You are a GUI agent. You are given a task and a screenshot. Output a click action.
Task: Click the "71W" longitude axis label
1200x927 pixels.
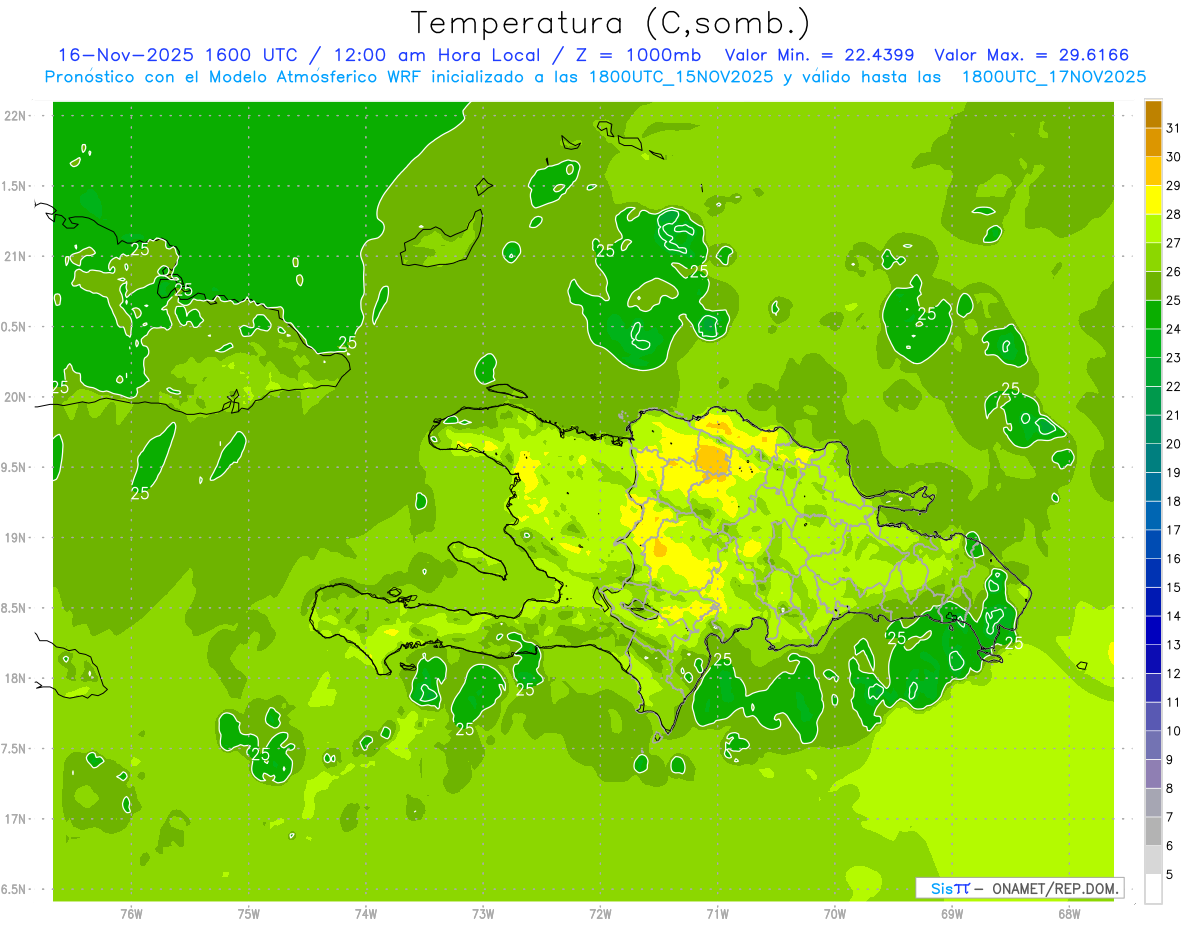tap(717, 915)
